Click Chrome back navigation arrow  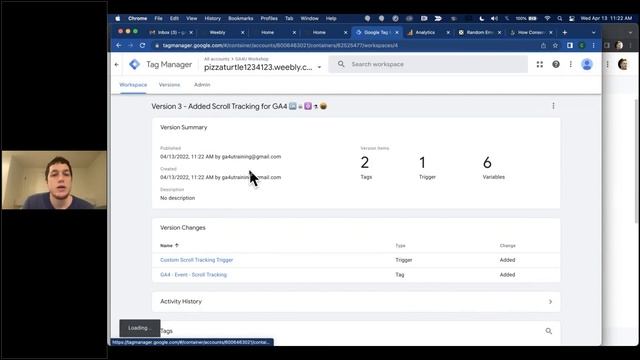119,45
